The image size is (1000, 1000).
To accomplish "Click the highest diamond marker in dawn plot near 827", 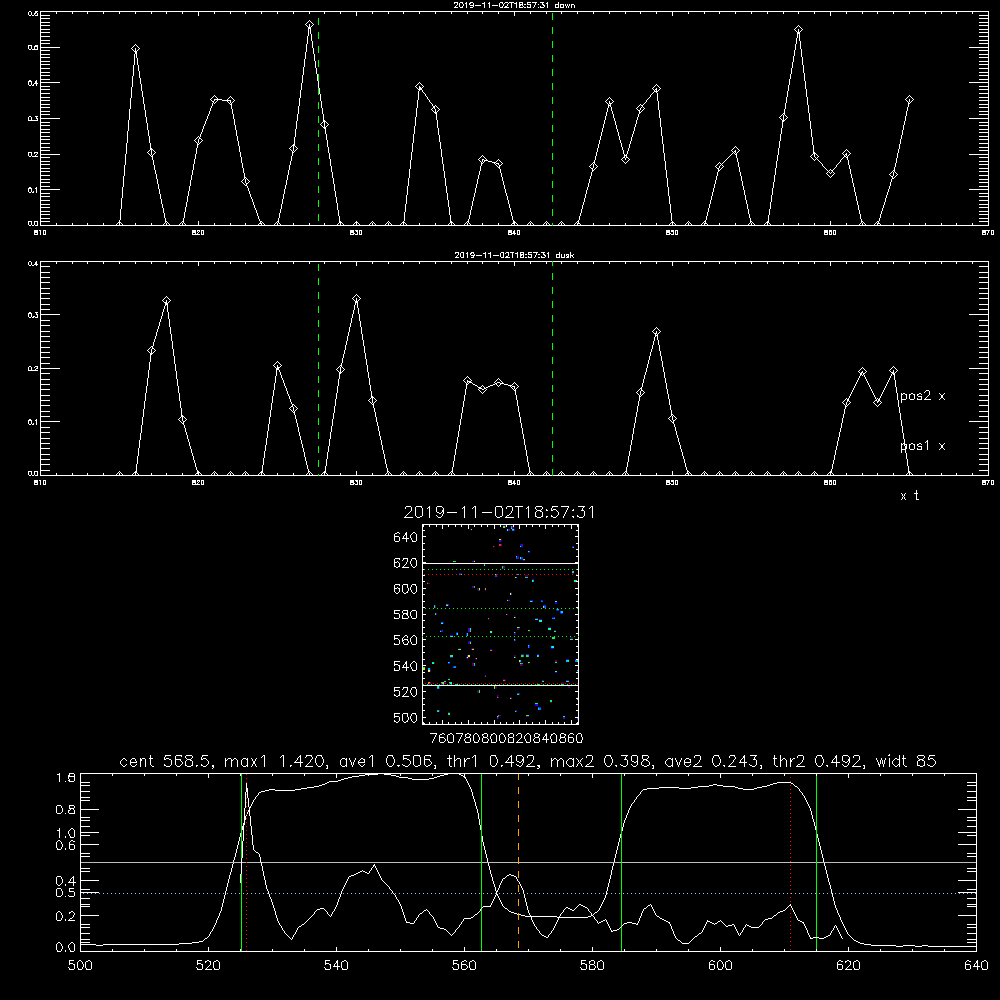I will pyautogui.click(x=309, y=24).
